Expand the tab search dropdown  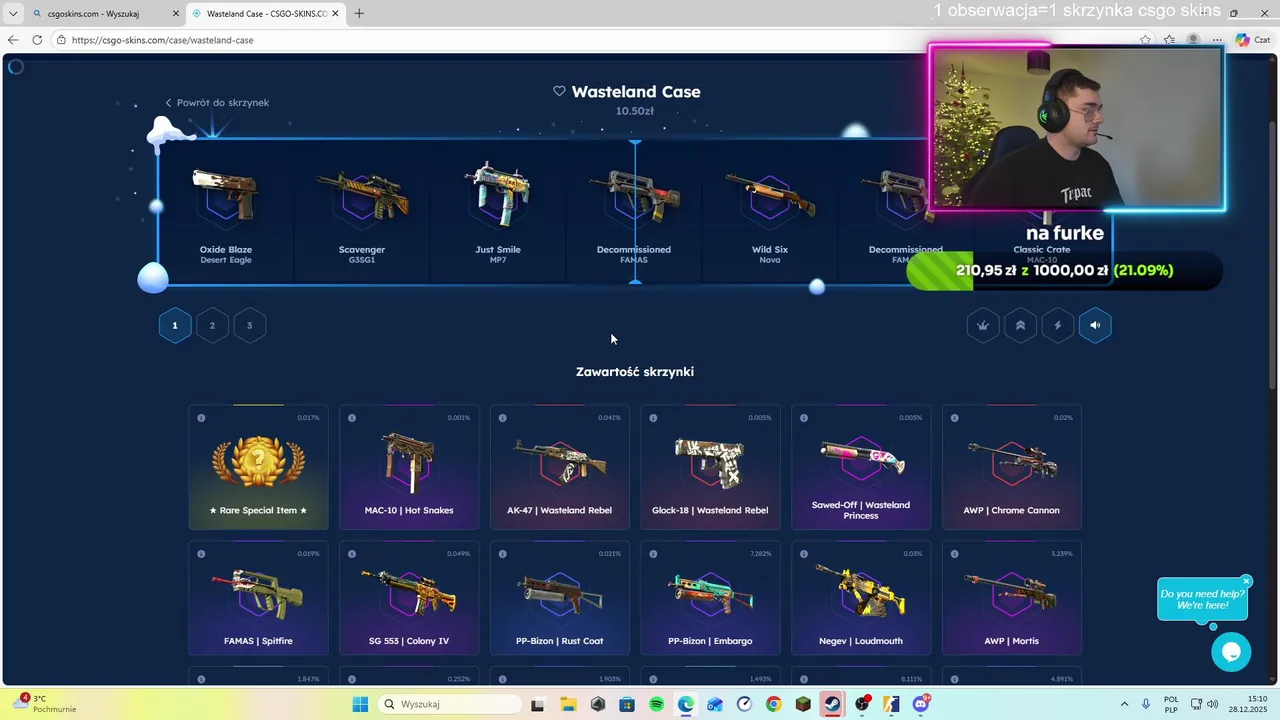13,14
